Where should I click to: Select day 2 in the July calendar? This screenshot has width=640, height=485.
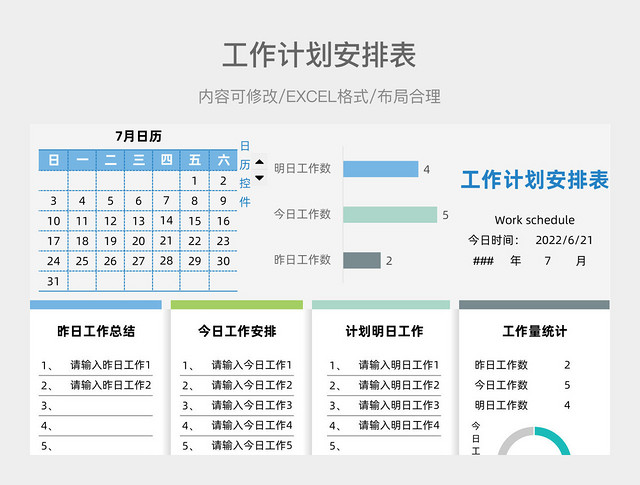pos(223,180)
